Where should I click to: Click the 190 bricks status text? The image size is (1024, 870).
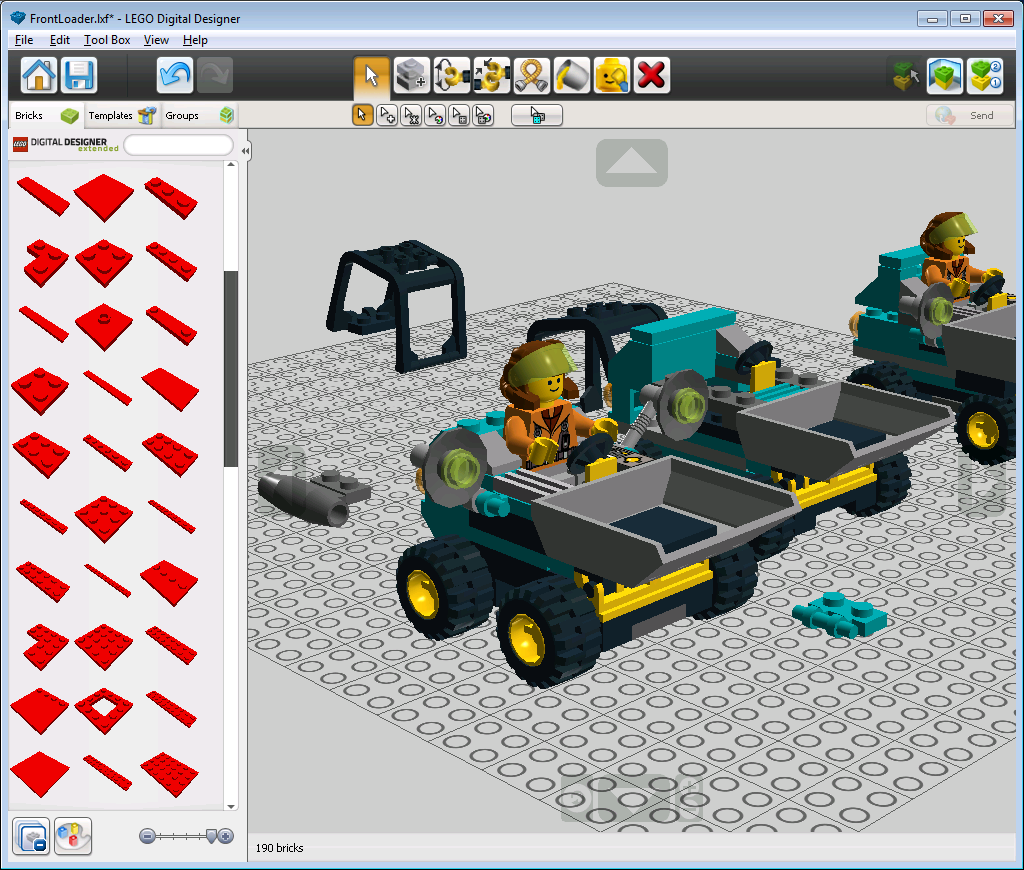pos(280,848)
